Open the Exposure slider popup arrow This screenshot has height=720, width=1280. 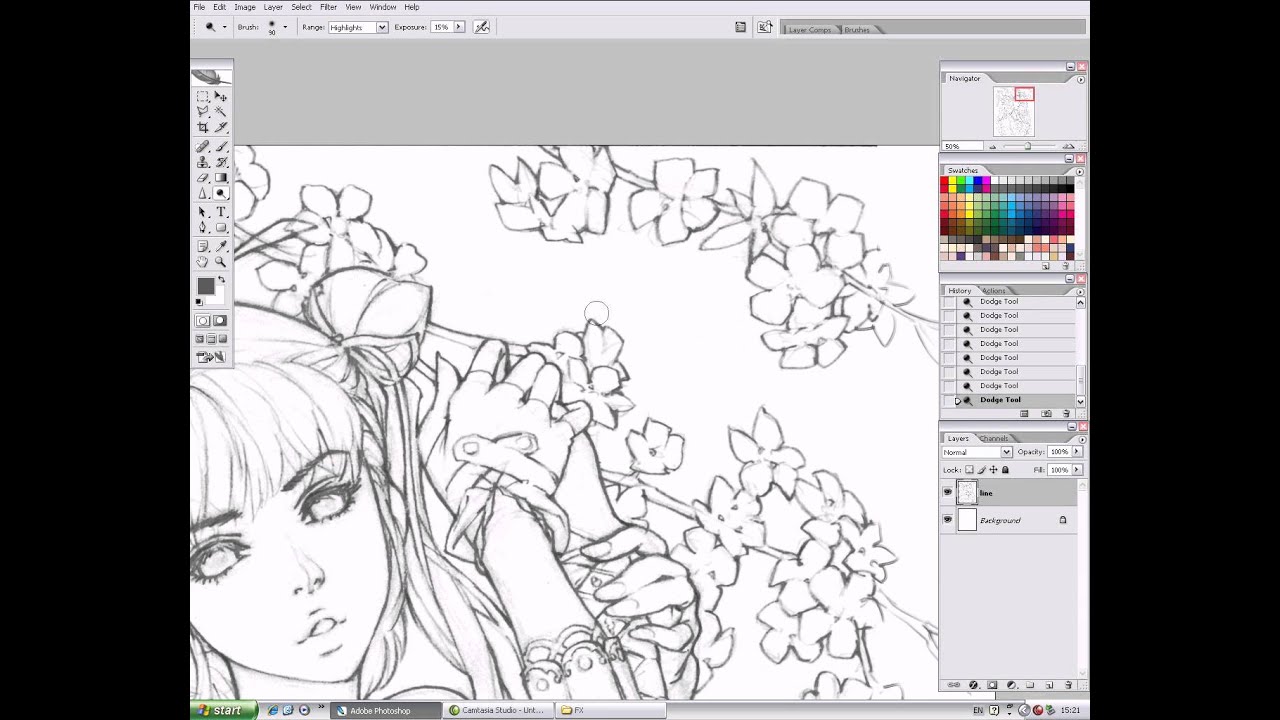tap(459, 27)
